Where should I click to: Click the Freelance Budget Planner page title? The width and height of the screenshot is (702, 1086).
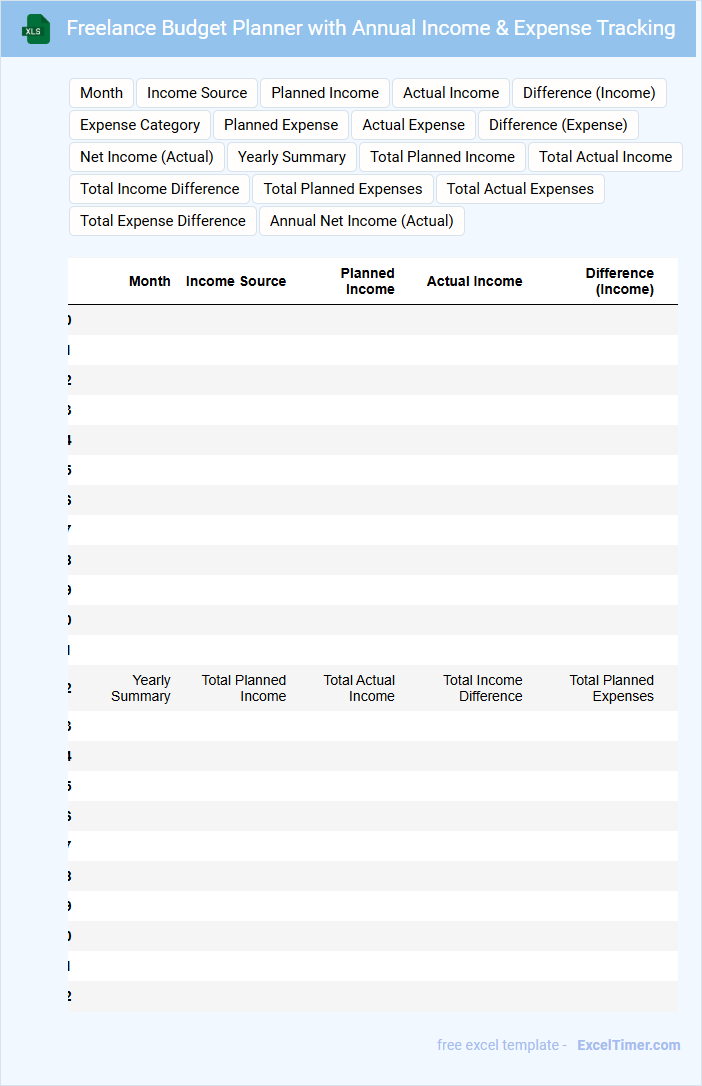[x=371, y=28]
